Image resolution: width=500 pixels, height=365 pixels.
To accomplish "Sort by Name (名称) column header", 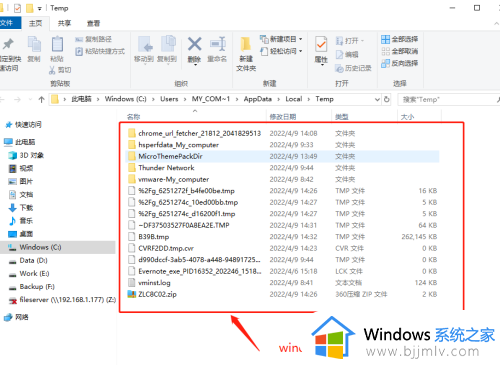I will (x=134, y=117).
